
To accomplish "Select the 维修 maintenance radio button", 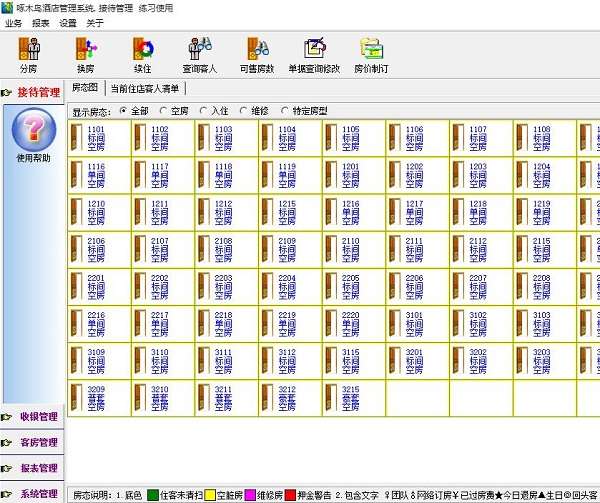I will (243, 111).
